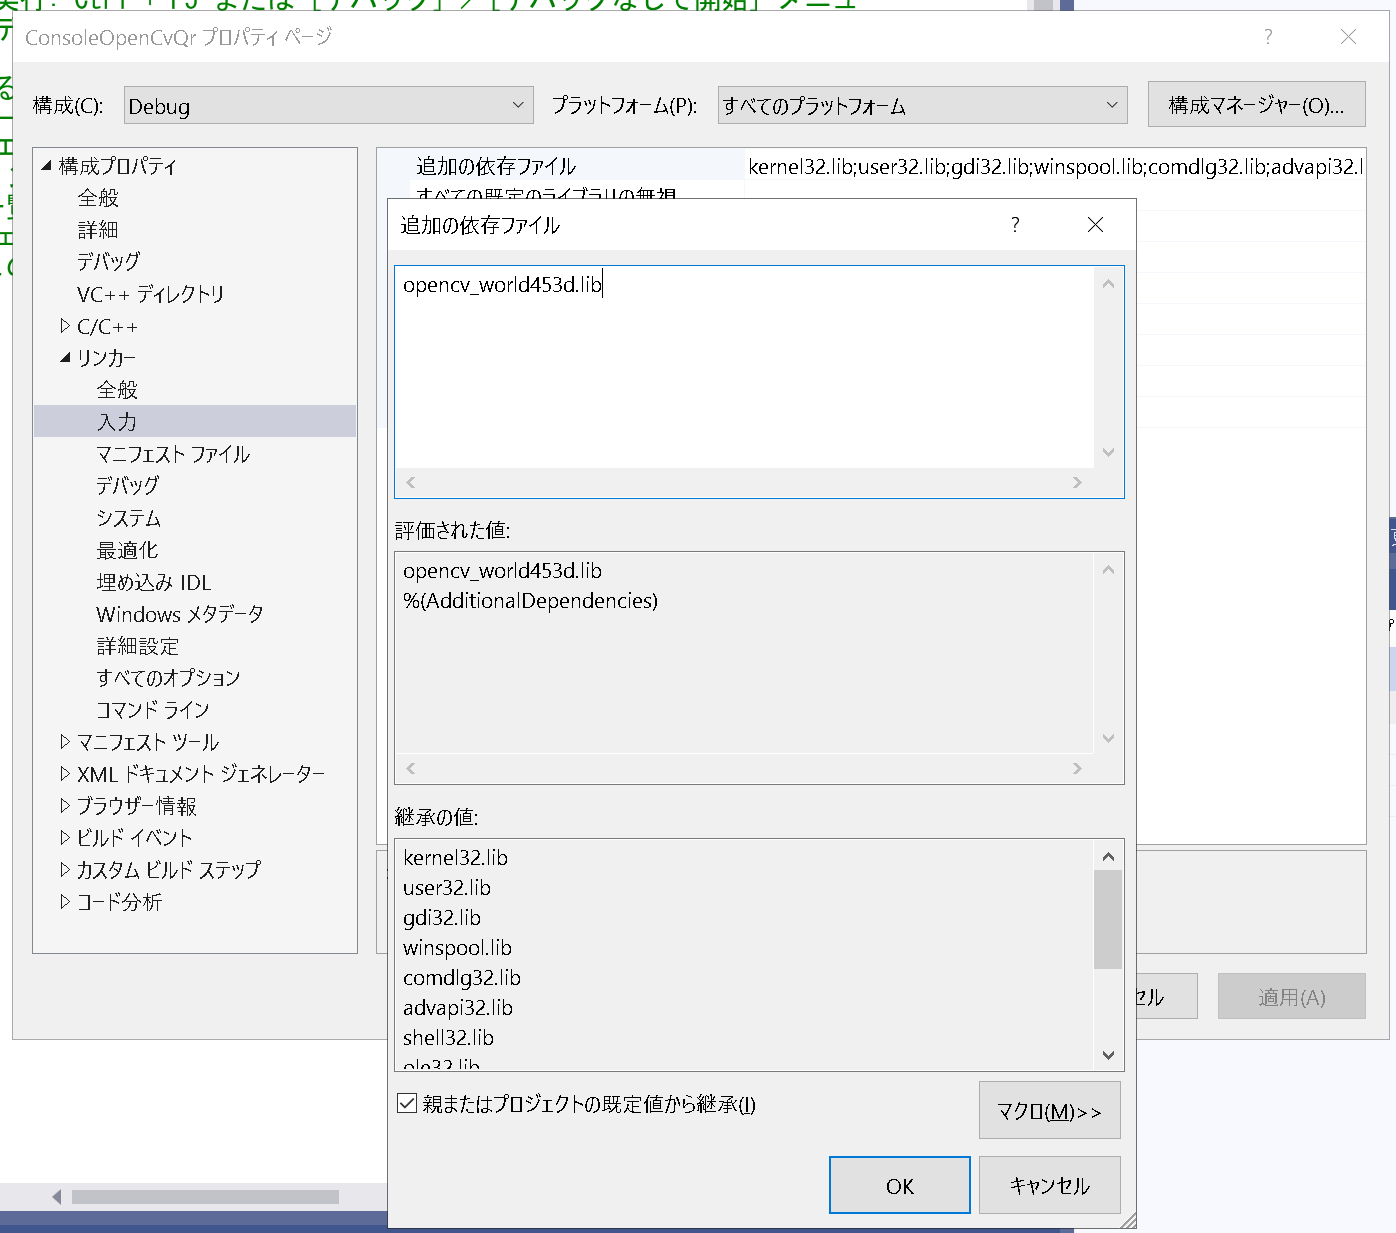Close the ConsoleOpenCvQr property pages window

click(1348, 37)
